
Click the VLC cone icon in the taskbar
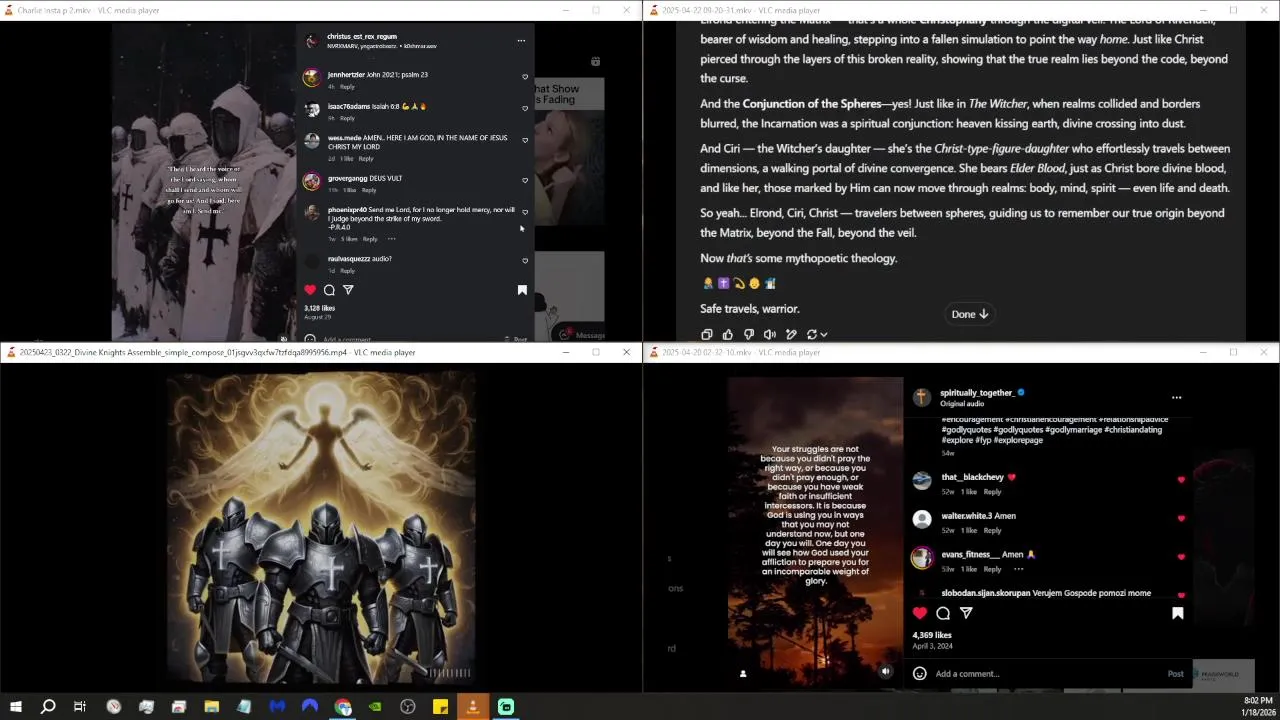coord(473,707)
